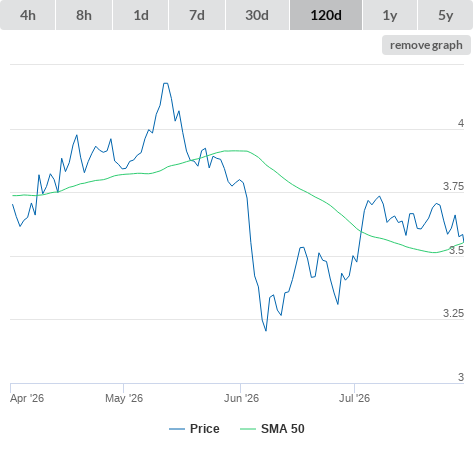Viewport: 474px width, 455px height.
Task: Click the blue Price legend line marker
Action: coord(177,429)
